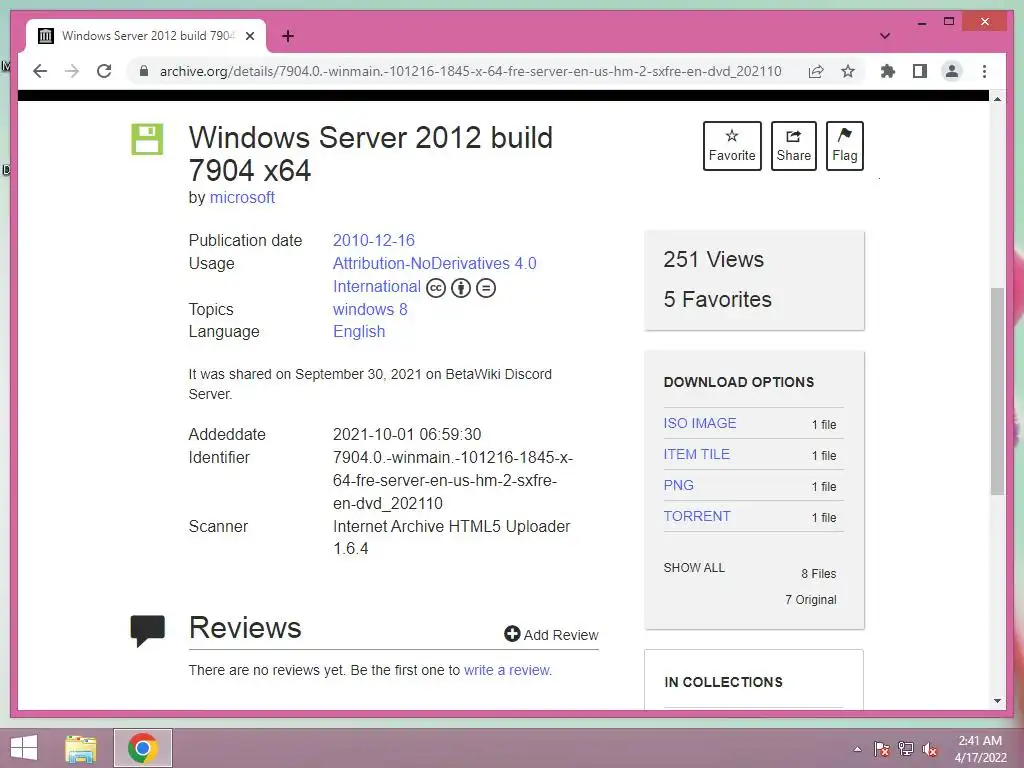
Task: Download the TORRENT file
Action: coord(696,516)
